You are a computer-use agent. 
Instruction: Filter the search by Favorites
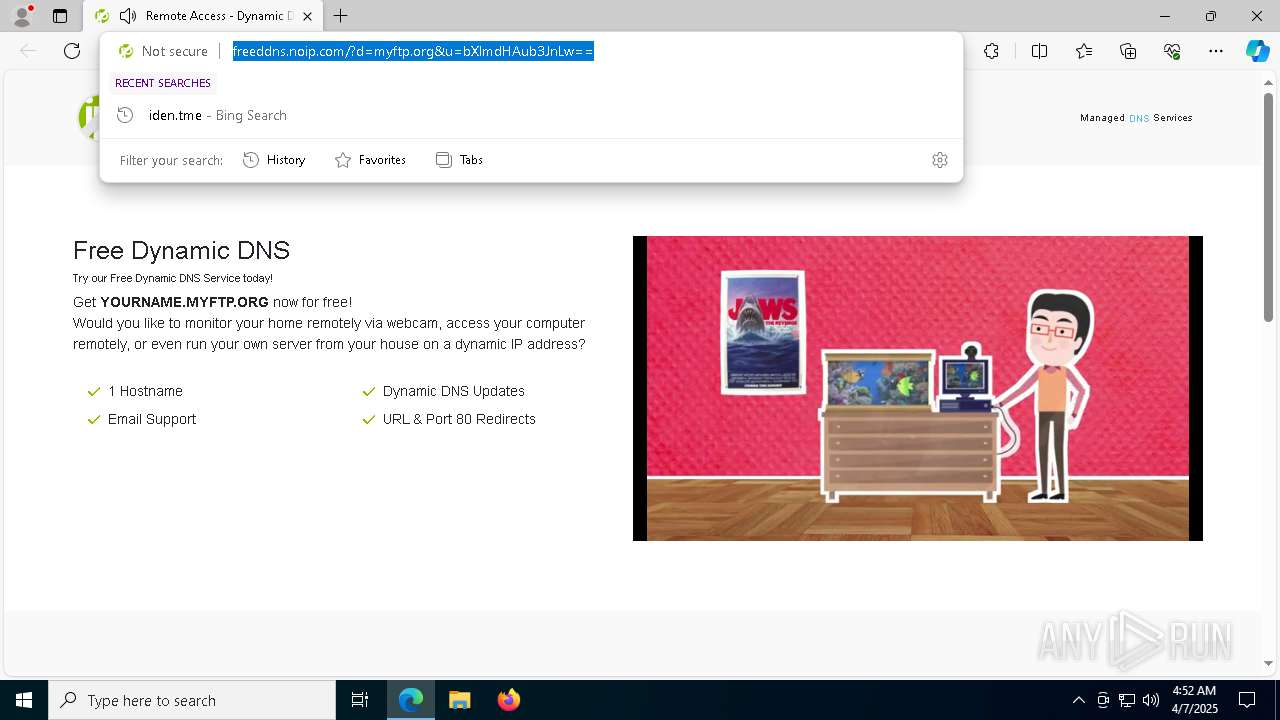click(370, 160)
